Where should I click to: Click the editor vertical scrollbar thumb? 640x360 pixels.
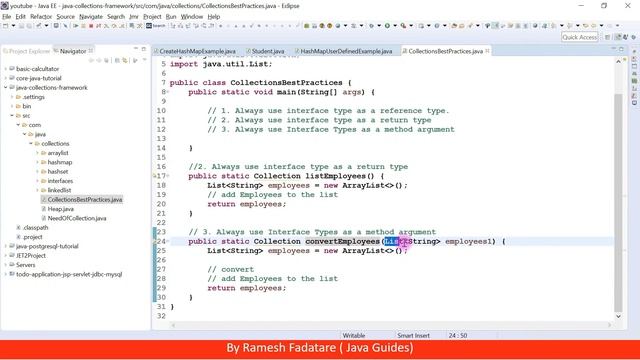618,202
